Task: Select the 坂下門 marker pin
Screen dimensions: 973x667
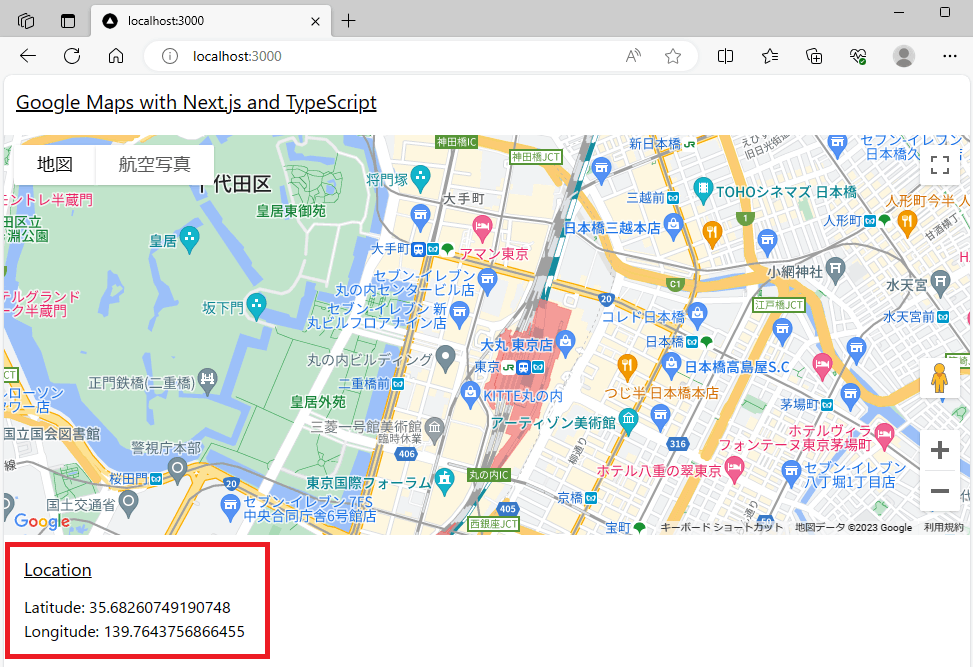Action: pyautogui.click(x=256, y=306)
